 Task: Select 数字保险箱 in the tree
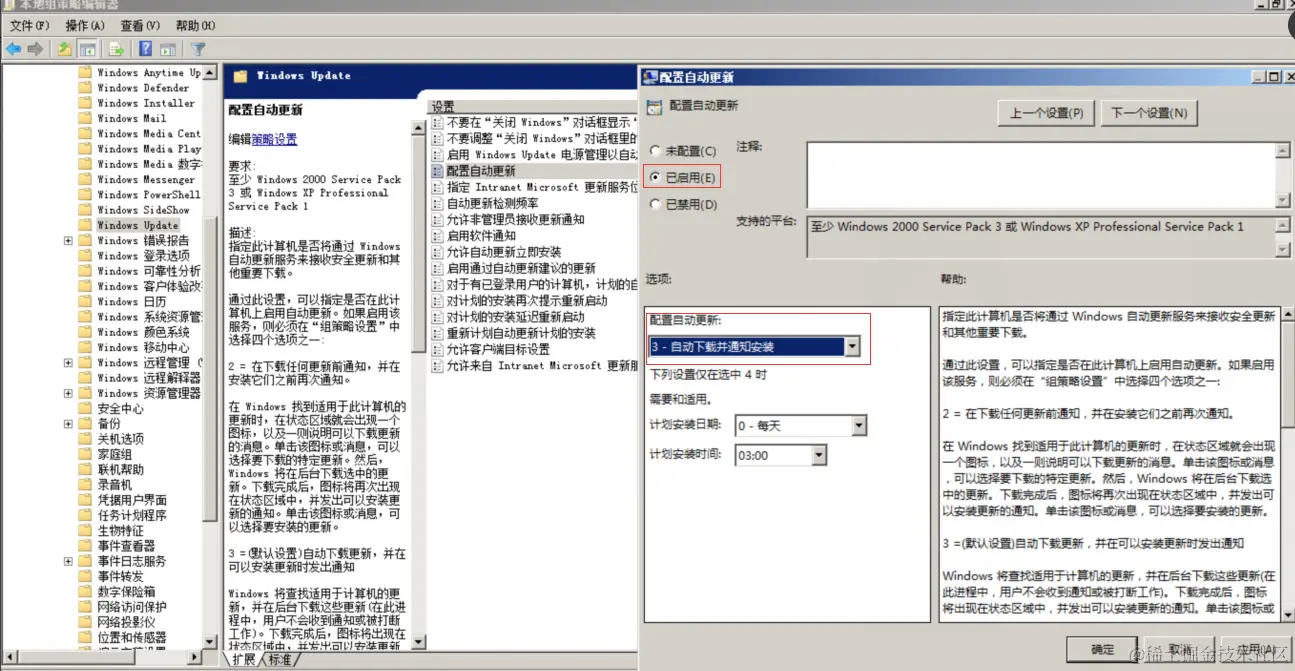point(126,591)
